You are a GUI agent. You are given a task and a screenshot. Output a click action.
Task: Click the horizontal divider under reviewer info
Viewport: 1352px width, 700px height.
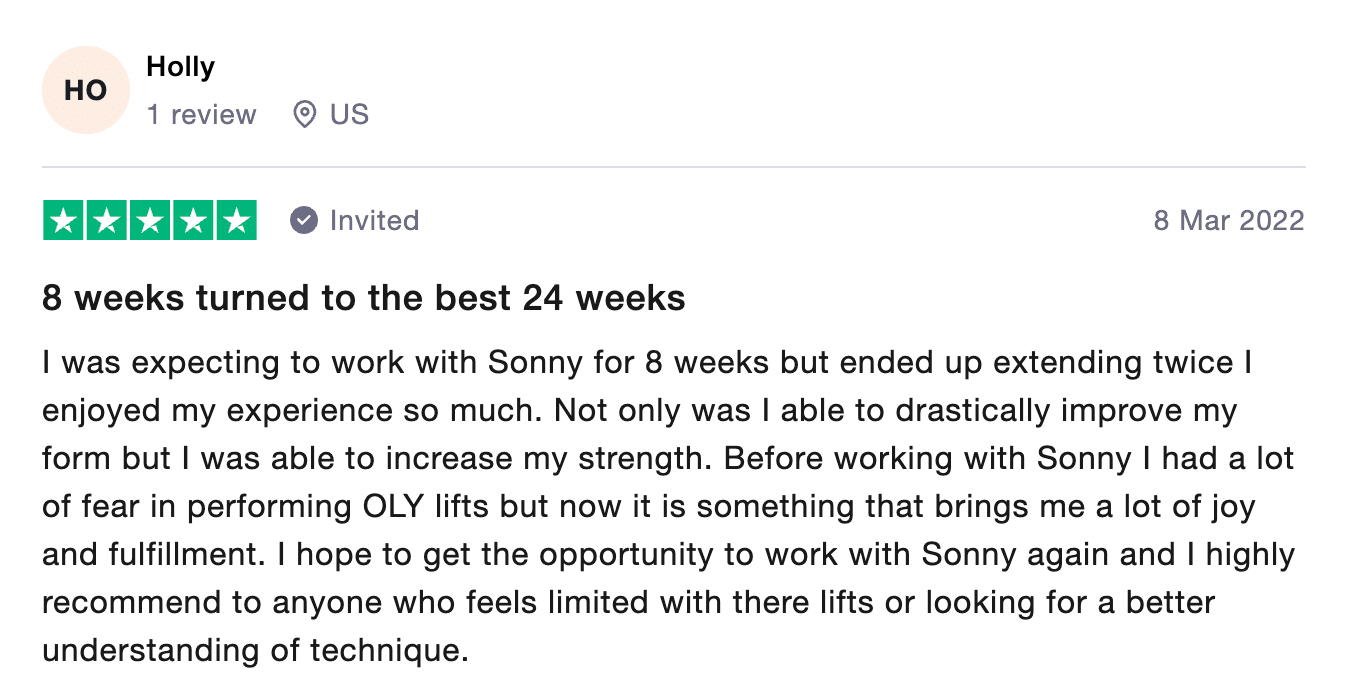(x=674, y=167)
